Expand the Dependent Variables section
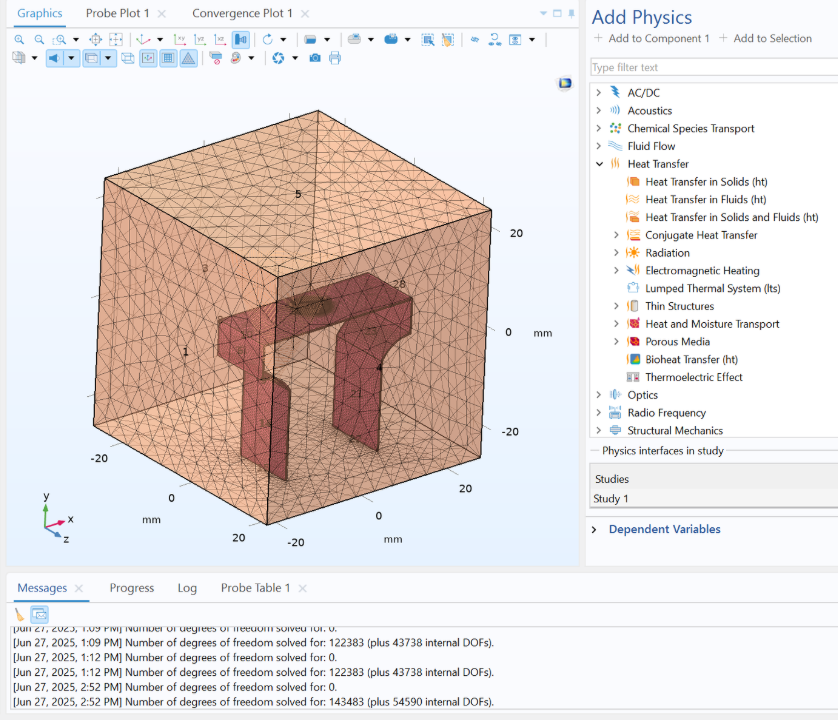 [x=594, y=529]
